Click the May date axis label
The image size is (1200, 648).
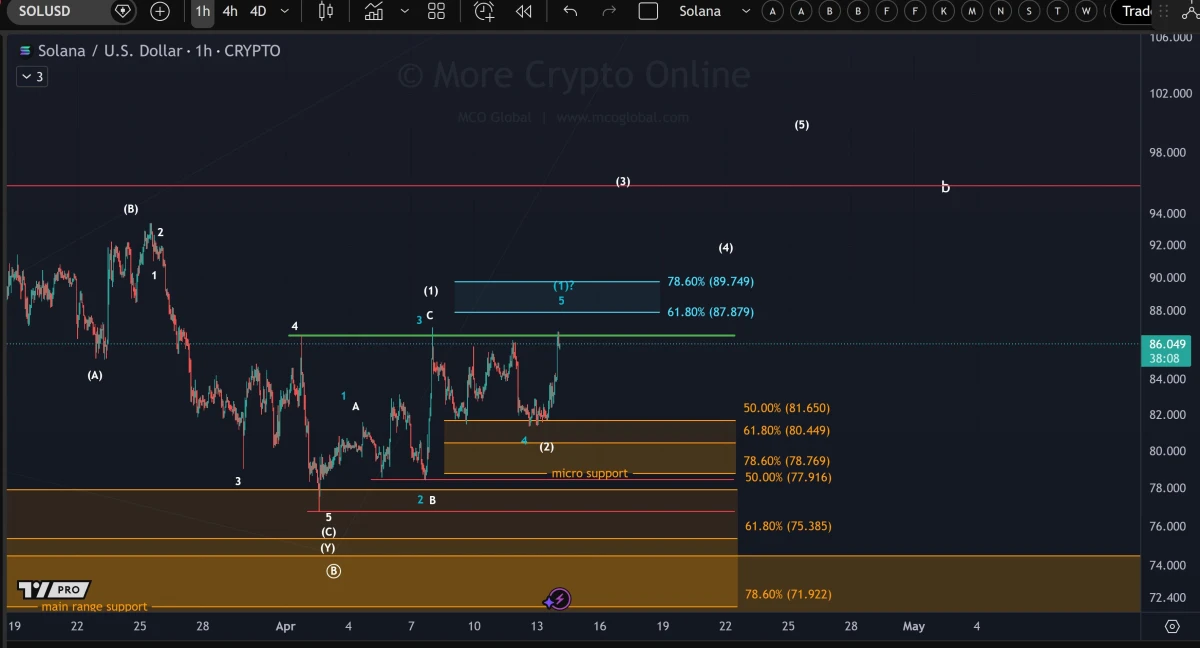click(914, 626)
